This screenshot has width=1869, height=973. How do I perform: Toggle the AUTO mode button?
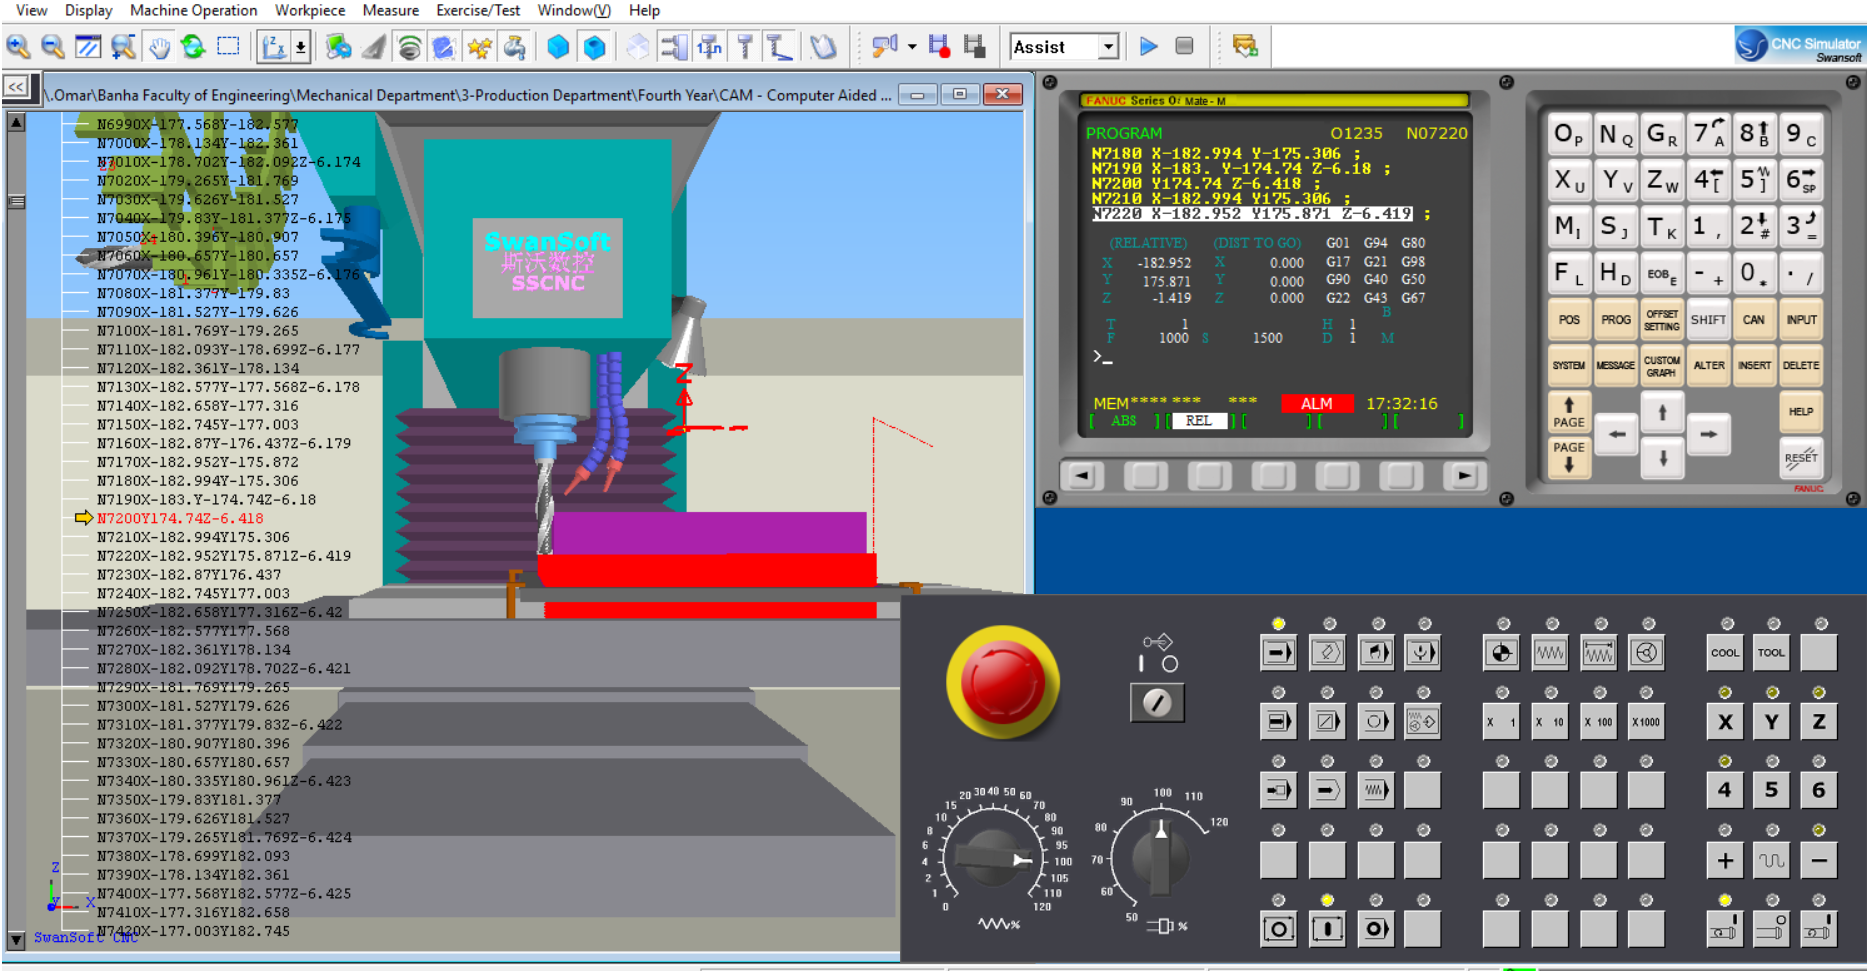point(1278,653)
